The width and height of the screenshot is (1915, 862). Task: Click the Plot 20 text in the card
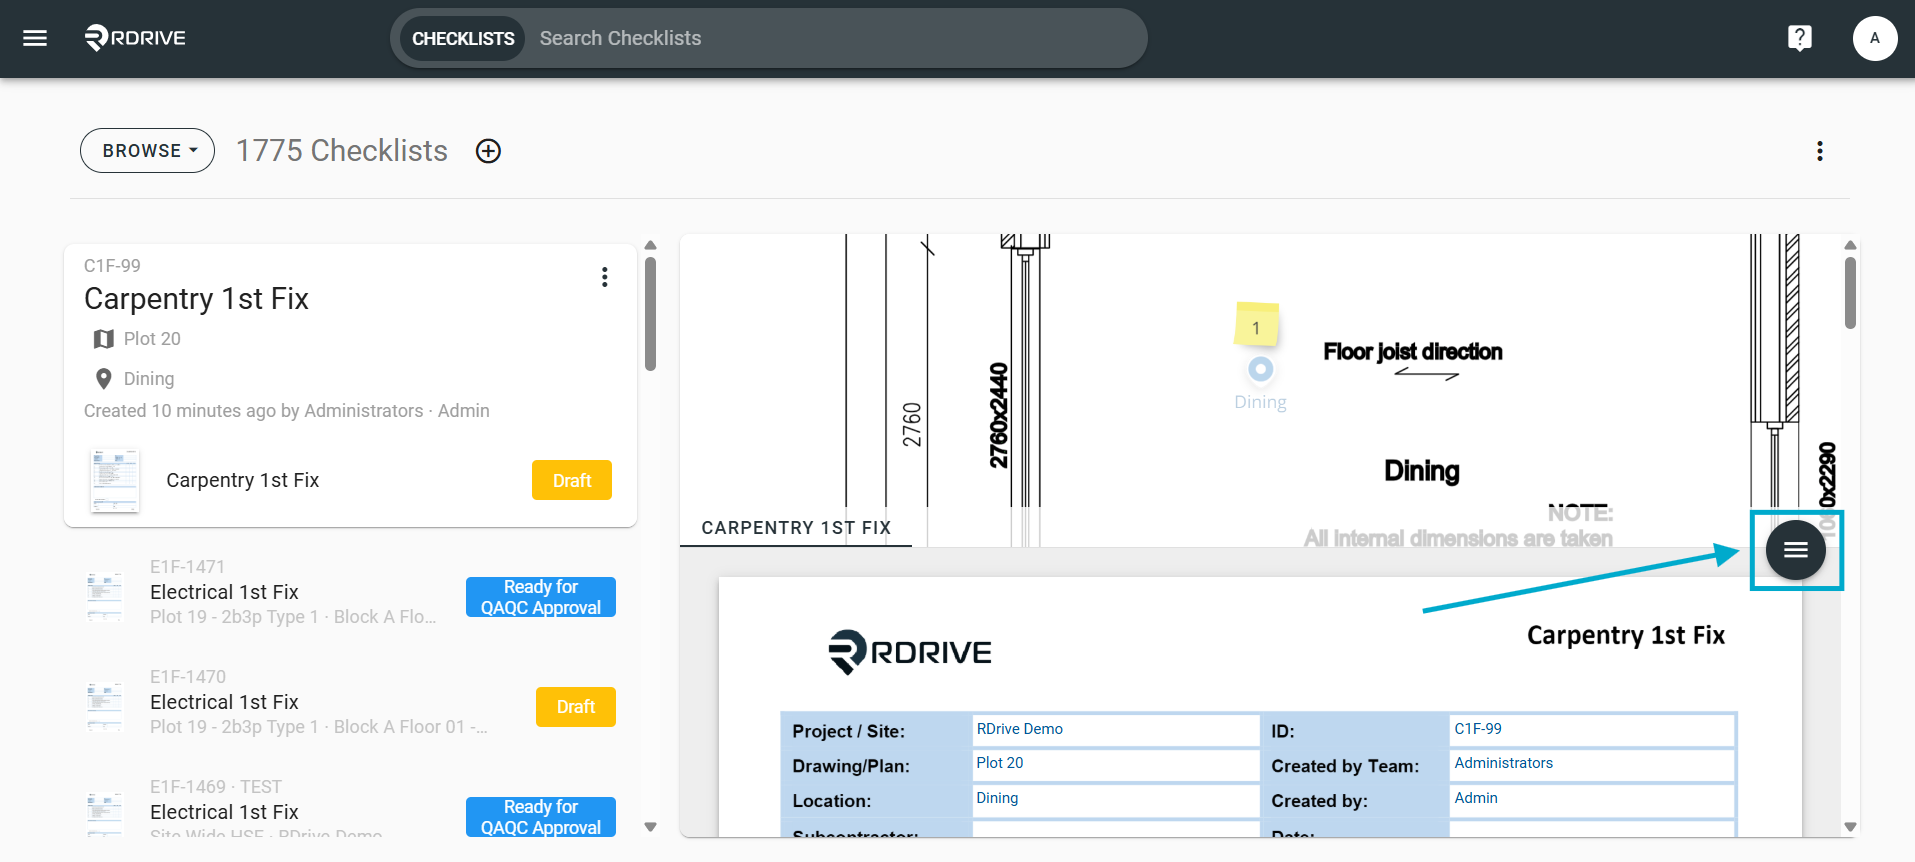[x=152, y=339]
